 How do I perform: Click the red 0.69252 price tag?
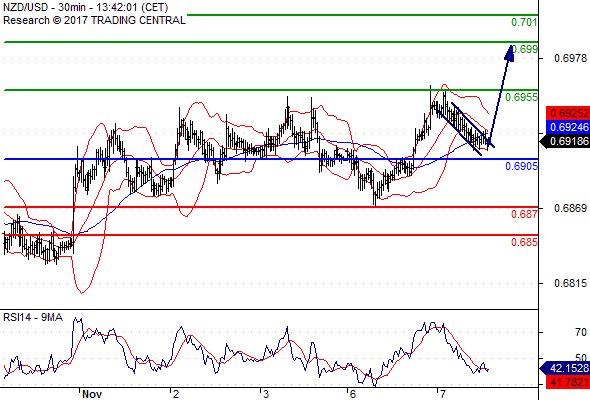(x=568, y=113)
